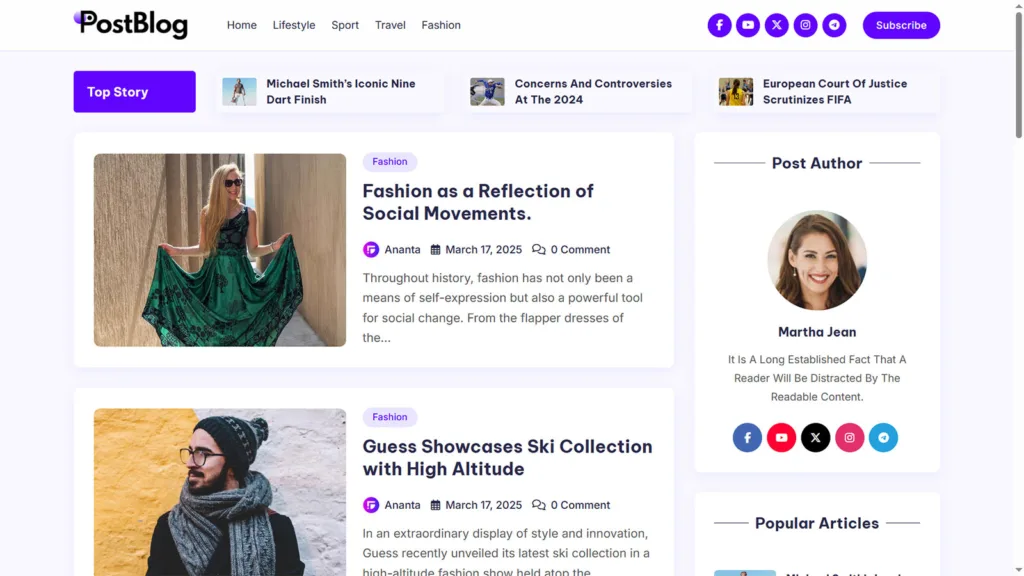Click the PostBlog logo
This screenshot has width=1024, height=576.
131,25
